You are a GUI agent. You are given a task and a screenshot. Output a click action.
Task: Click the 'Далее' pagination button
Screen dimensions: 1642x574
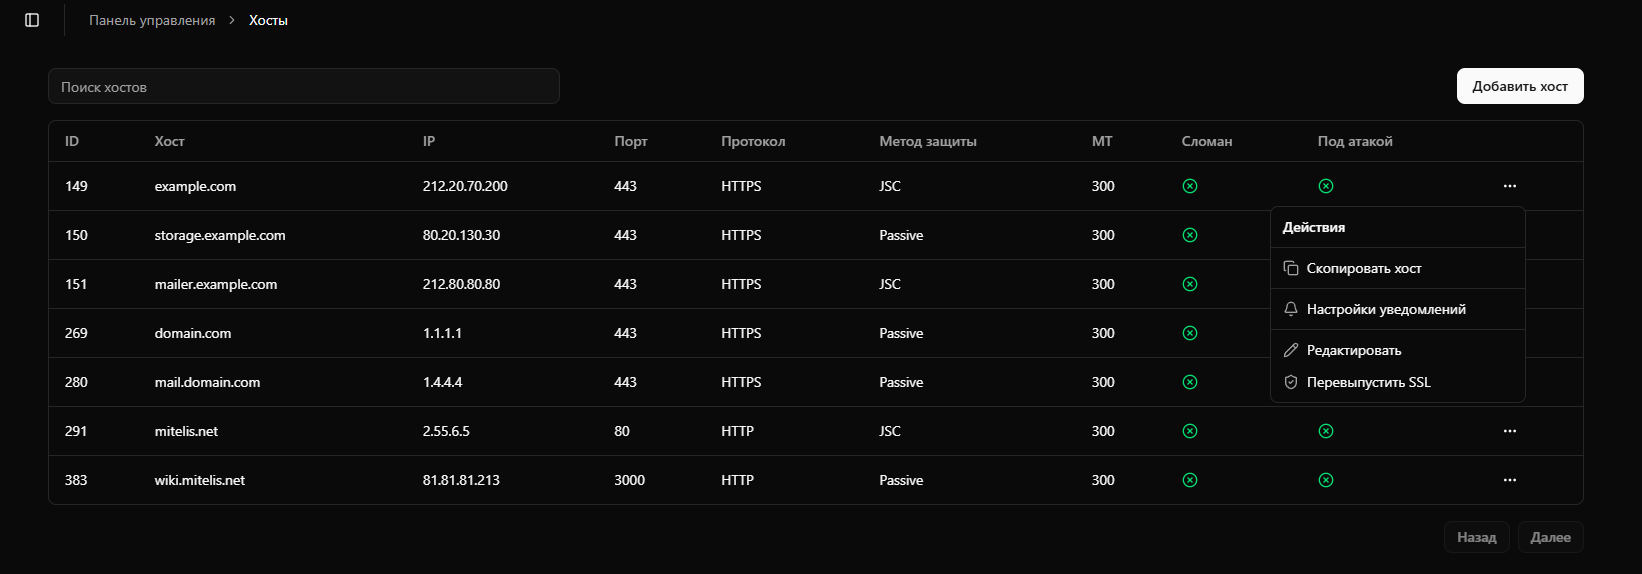click(1550, 537)
